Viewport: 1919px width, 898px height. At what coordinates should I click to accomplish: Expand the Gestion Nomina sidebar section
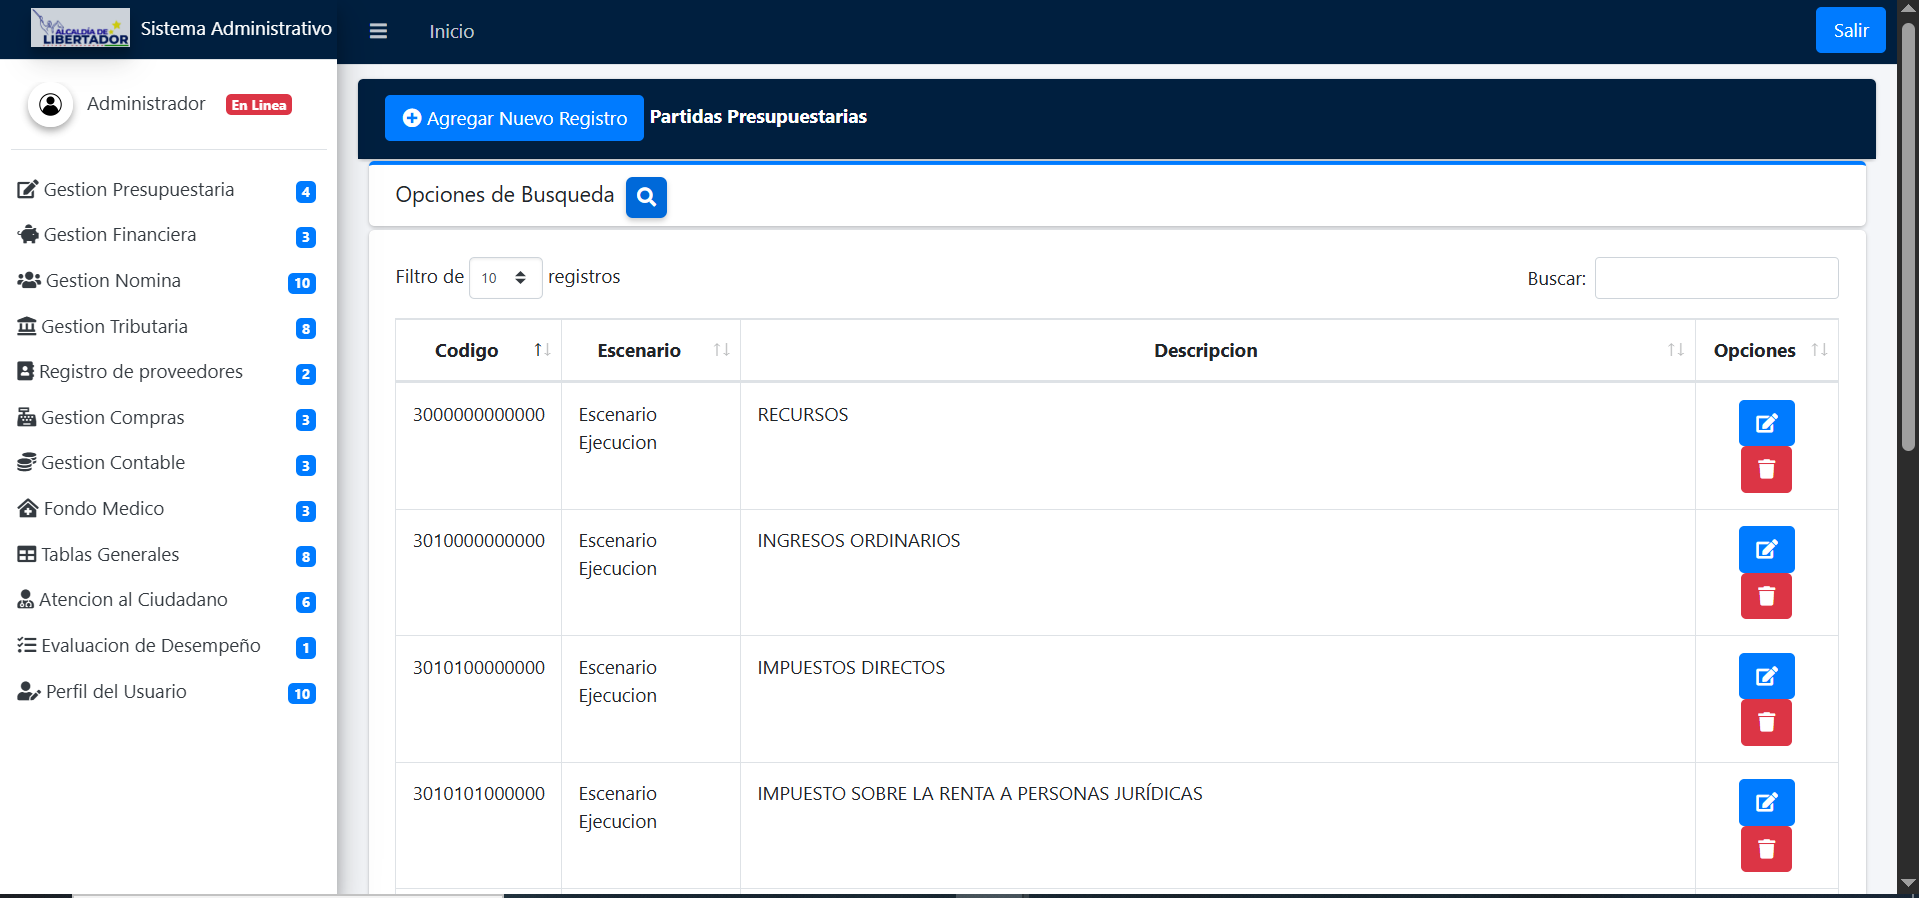click(x=113, y=281)
